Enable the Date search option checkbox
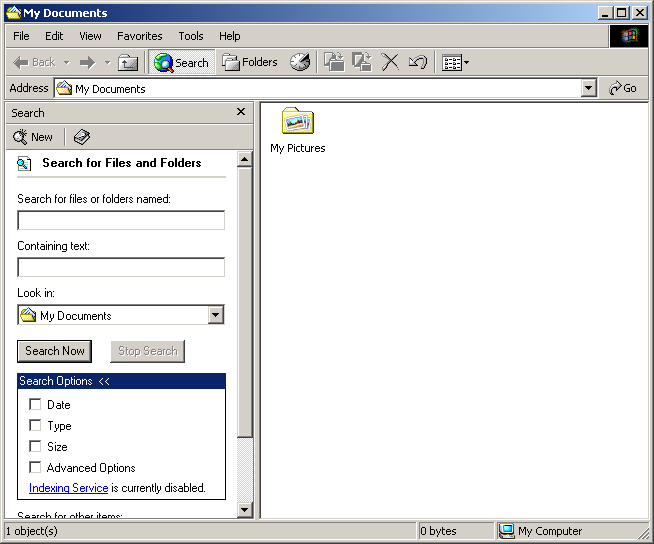 tap(35, 405)
